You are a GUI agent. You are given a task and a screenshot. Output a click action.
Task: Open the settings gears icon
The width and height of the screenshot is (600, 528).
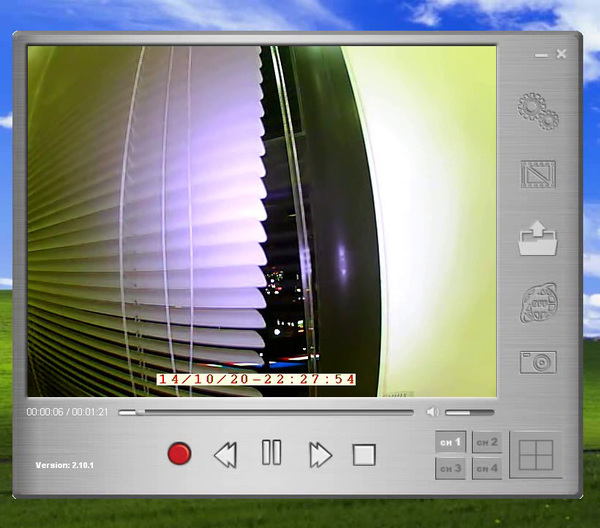click(537, 111)
